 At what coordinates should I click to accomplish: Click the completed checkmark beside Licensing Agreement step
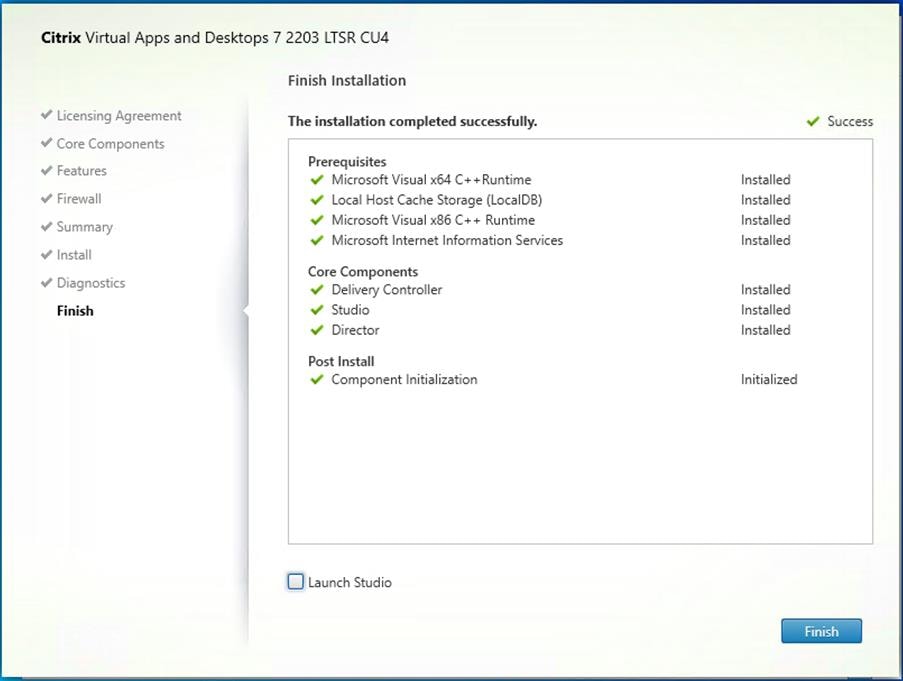[x=45, y=115]
